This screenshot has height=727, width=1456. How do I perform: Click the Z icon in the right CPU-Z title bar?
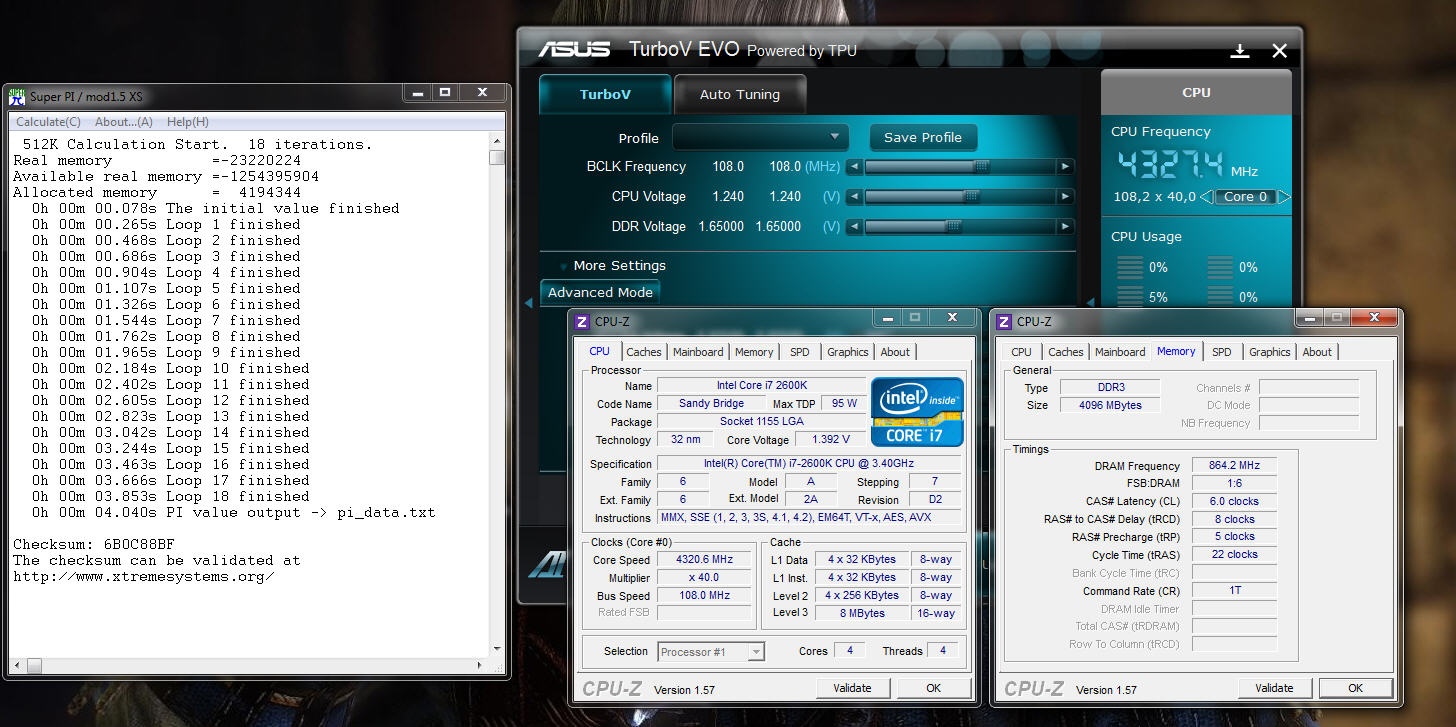click(1005, 321)
